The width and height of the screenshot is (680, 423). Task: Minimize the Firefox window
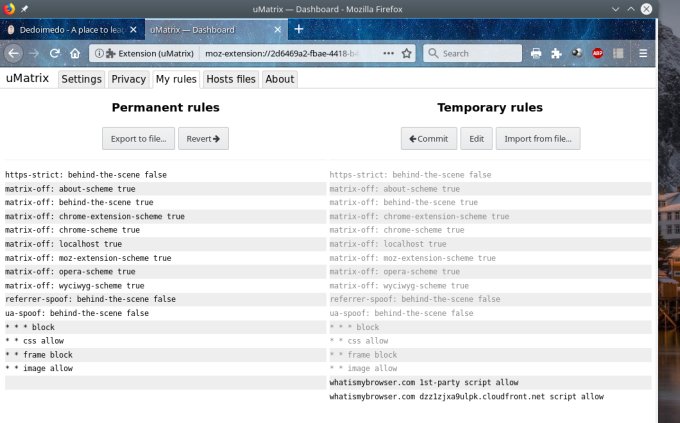click(x=615, y=9)
